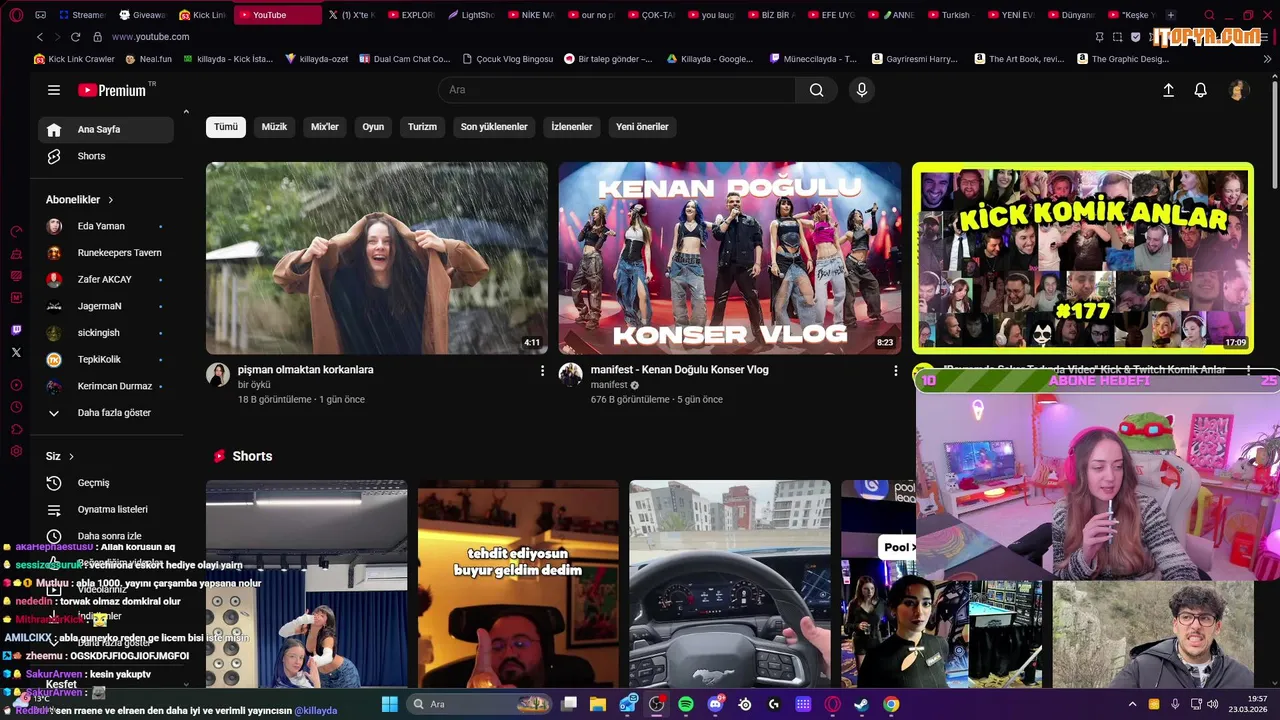This screenshot has width=1280, height=720.
Task: Open Daha sonra izle list
Action: 106,536
